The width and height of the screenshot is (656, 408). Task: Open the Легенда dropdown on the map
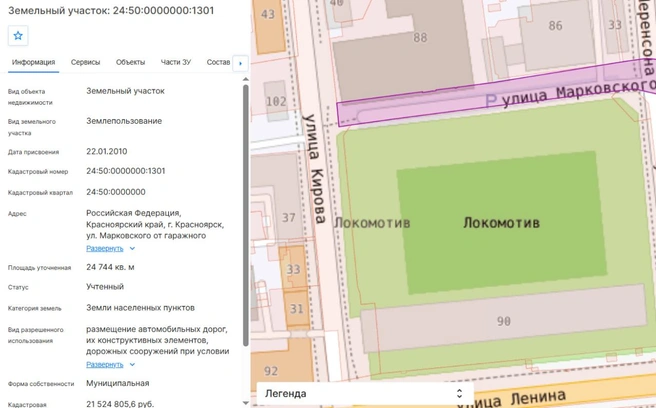[365, 394]
